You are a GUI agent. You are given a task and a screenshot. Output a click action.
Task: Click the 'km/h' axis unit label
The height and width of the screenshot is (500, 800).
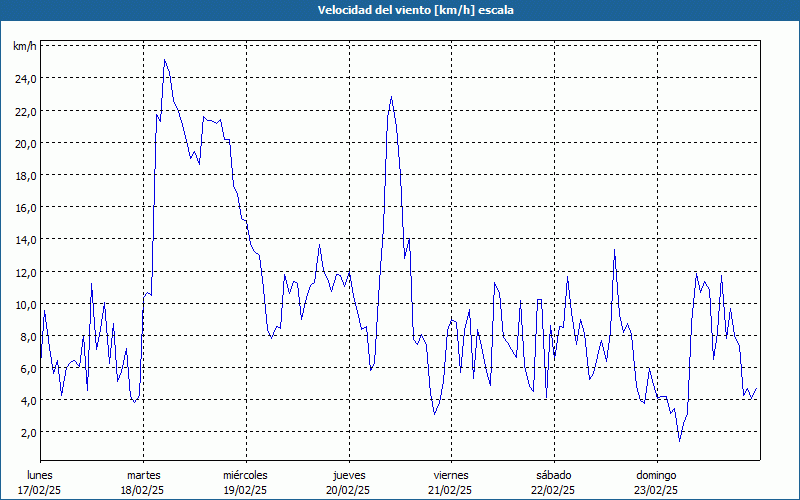pos(24,46)
